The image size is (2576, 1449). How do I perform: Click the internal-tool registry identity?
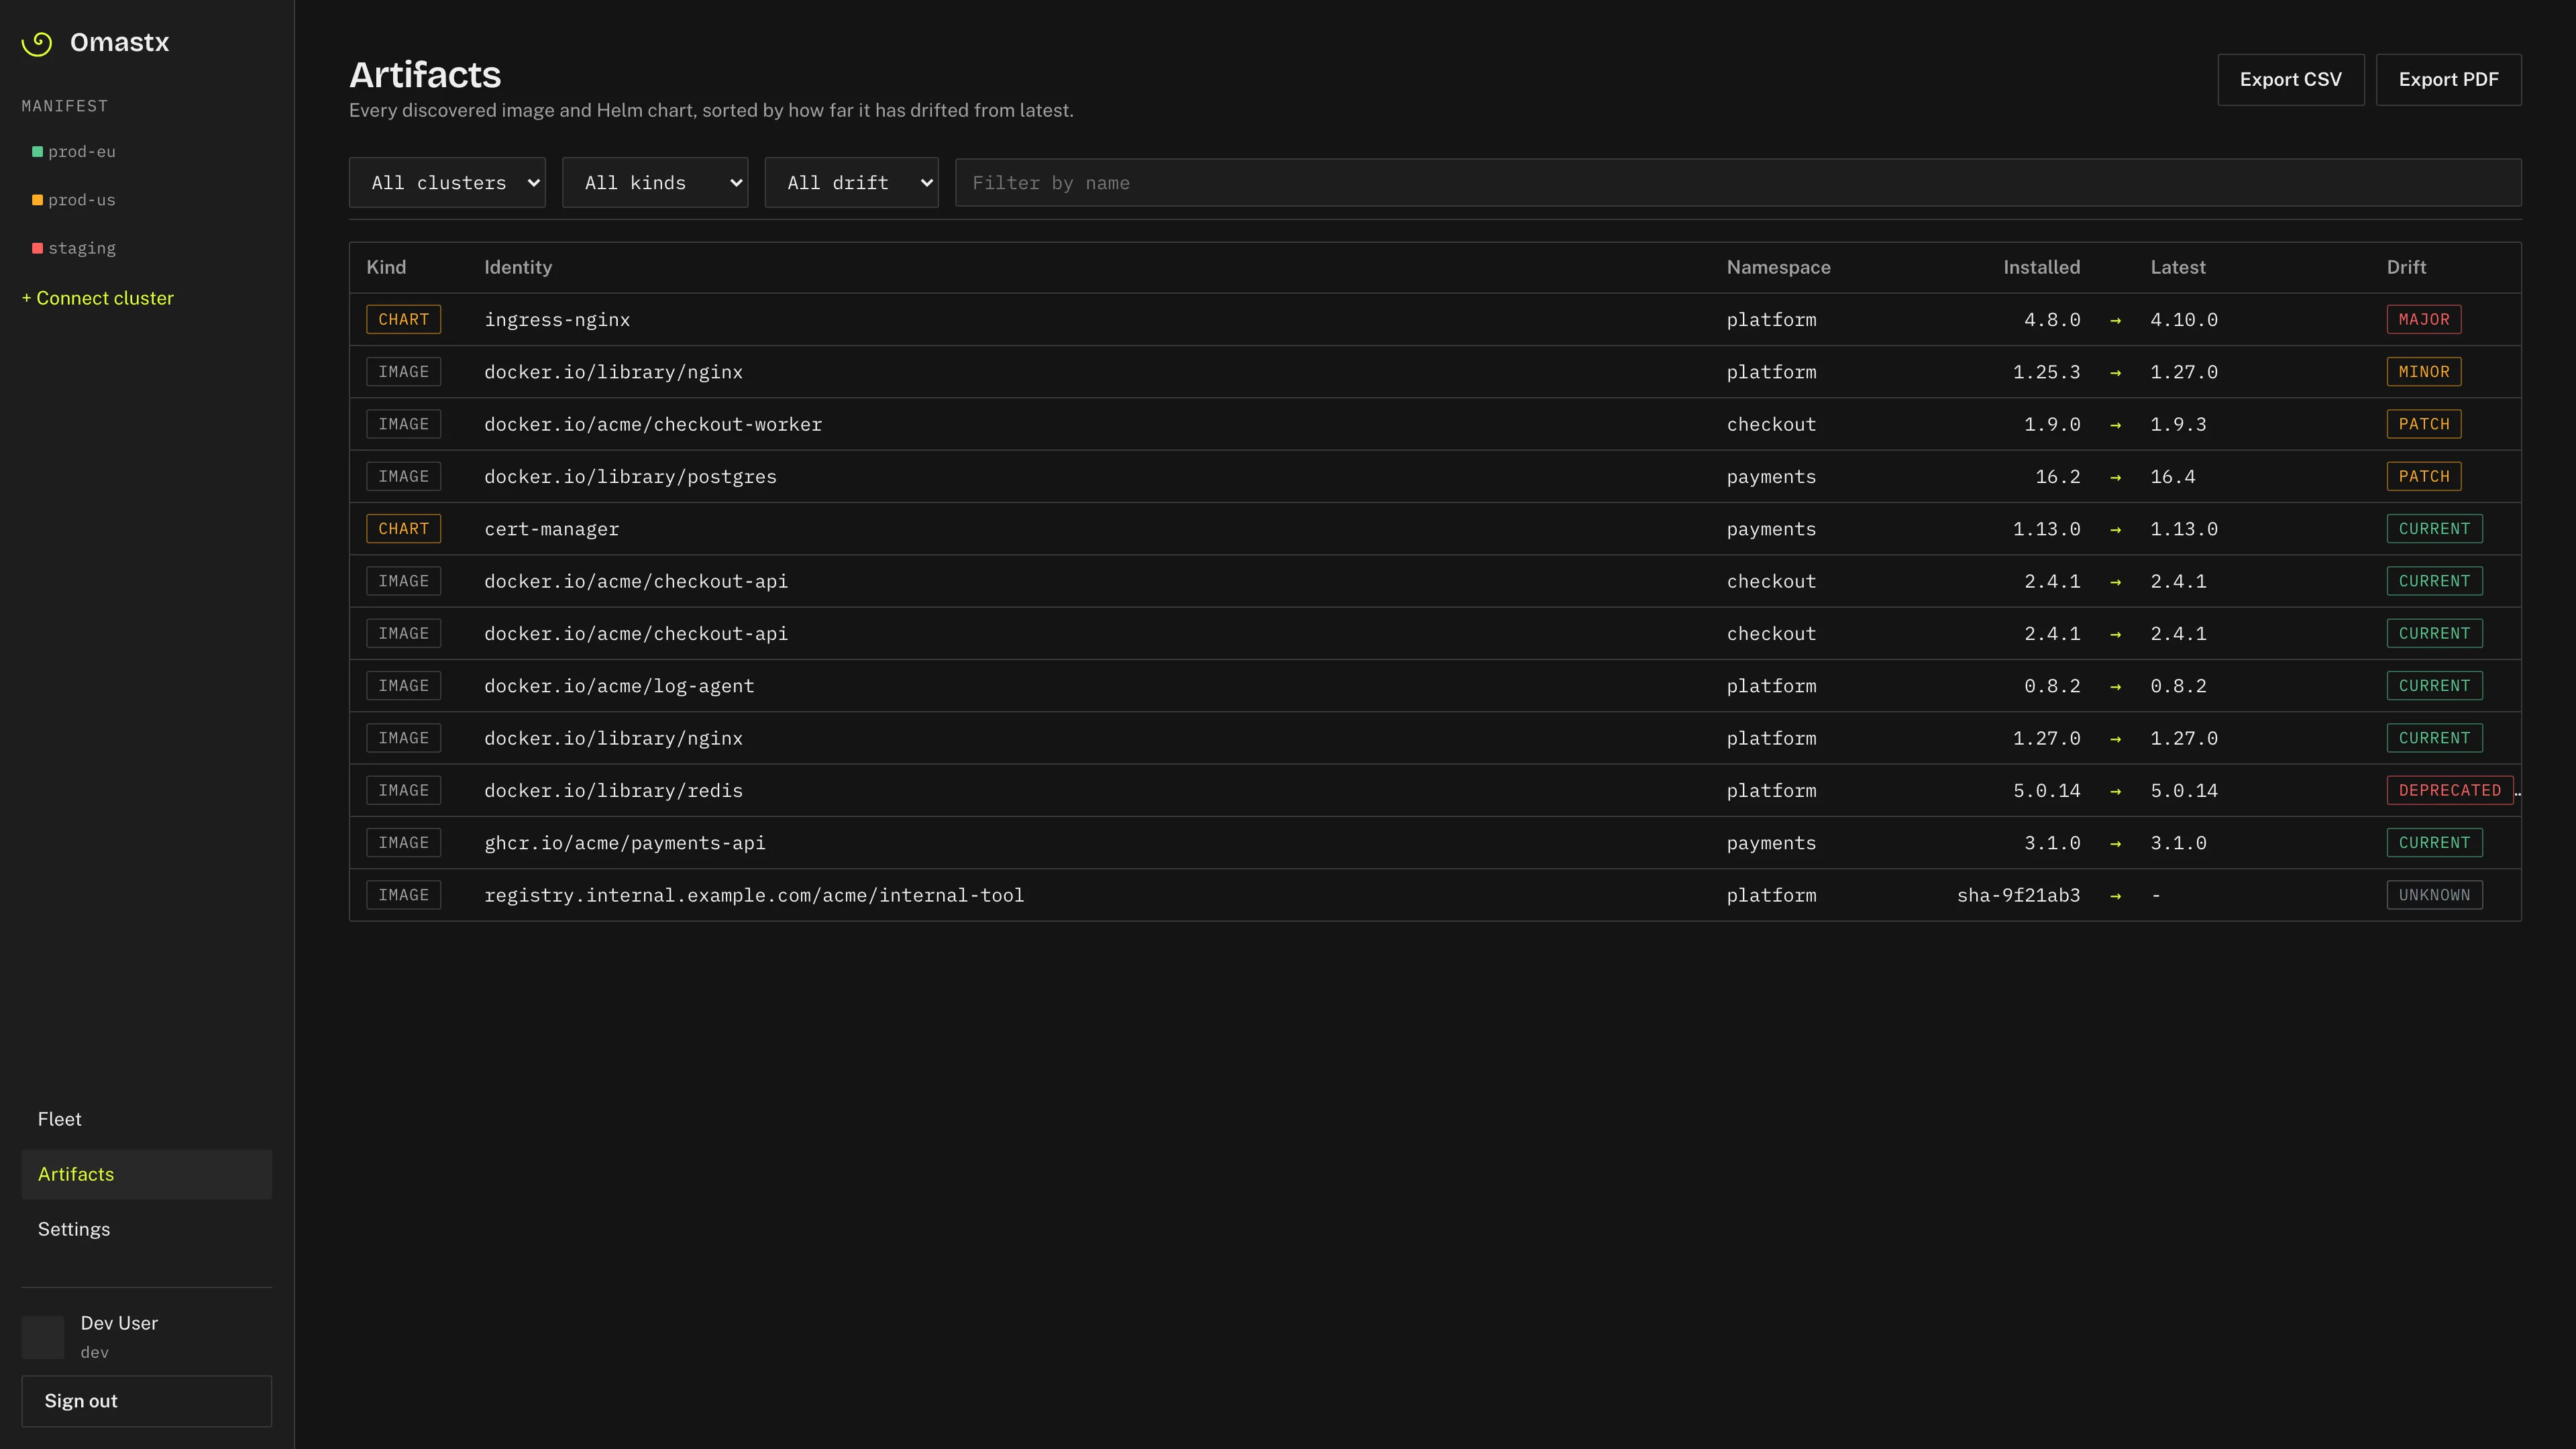pos(754,895)
